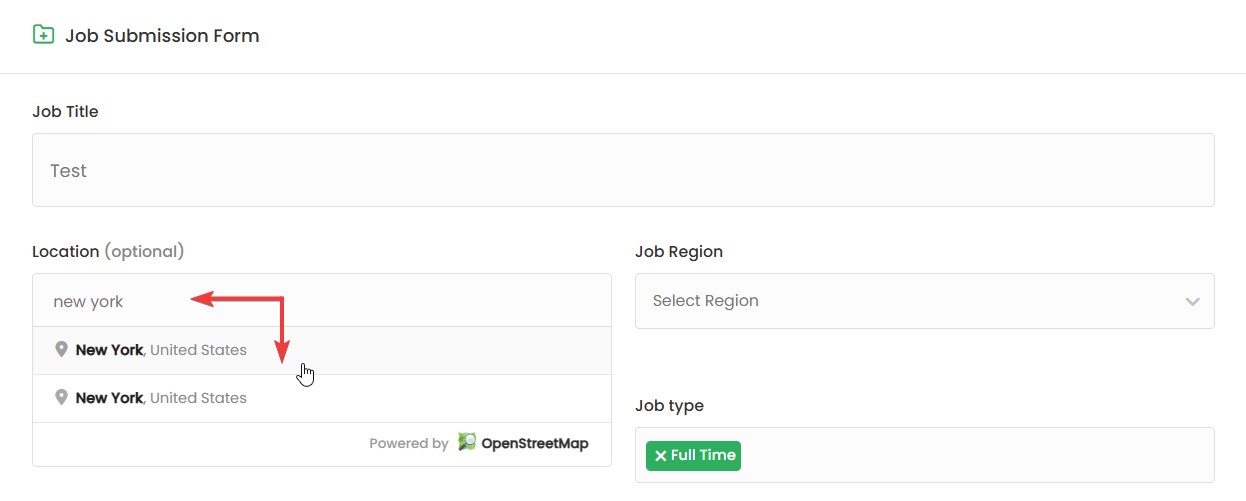Click the Job Region label
This screenshot has width=1246, height=501.
(x=678, y=252)
